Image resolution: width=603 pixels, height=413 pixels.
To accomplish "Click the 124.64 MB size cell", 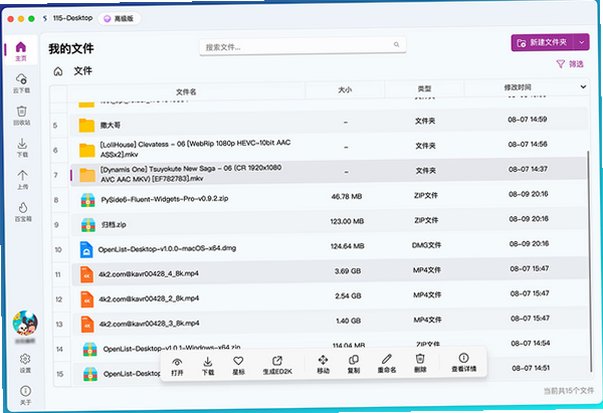I will [x=347, y=246].
